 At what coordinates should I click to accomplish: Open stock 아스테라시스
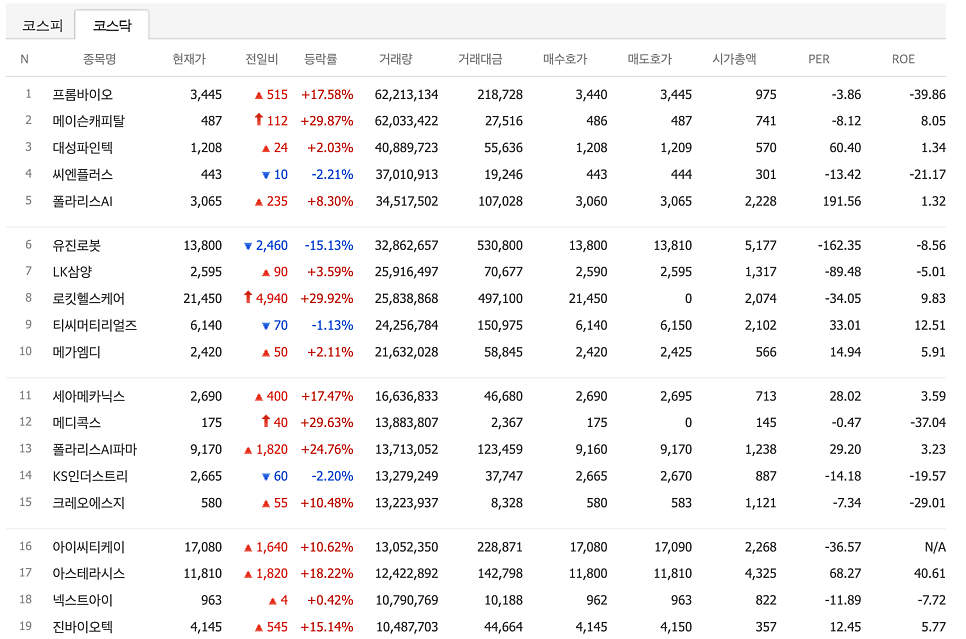(88, 574)
